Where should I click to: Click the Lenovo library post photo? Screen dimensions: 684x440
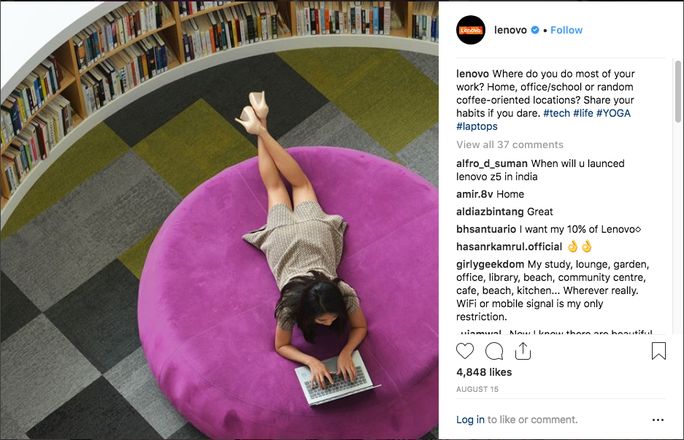pyautogui.click(x=219, y=220)
